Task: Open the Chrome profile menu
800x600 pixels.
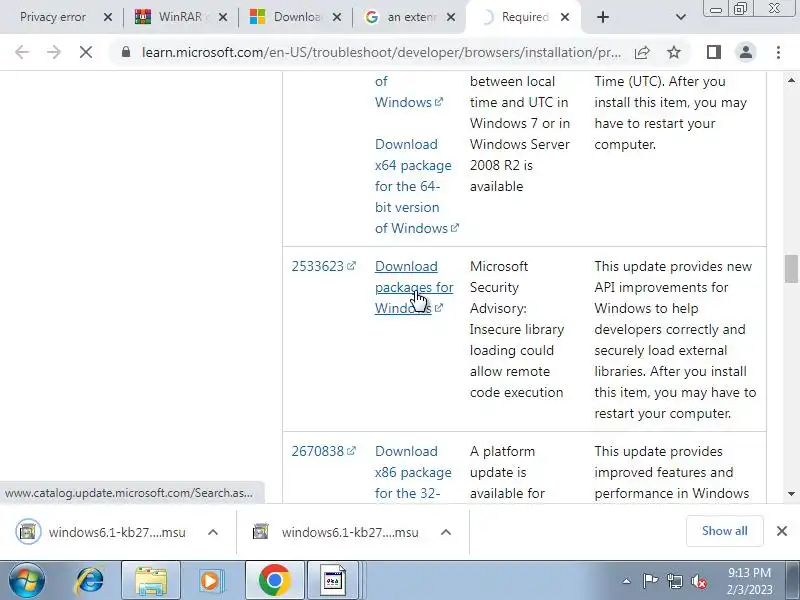Action: 745,52
